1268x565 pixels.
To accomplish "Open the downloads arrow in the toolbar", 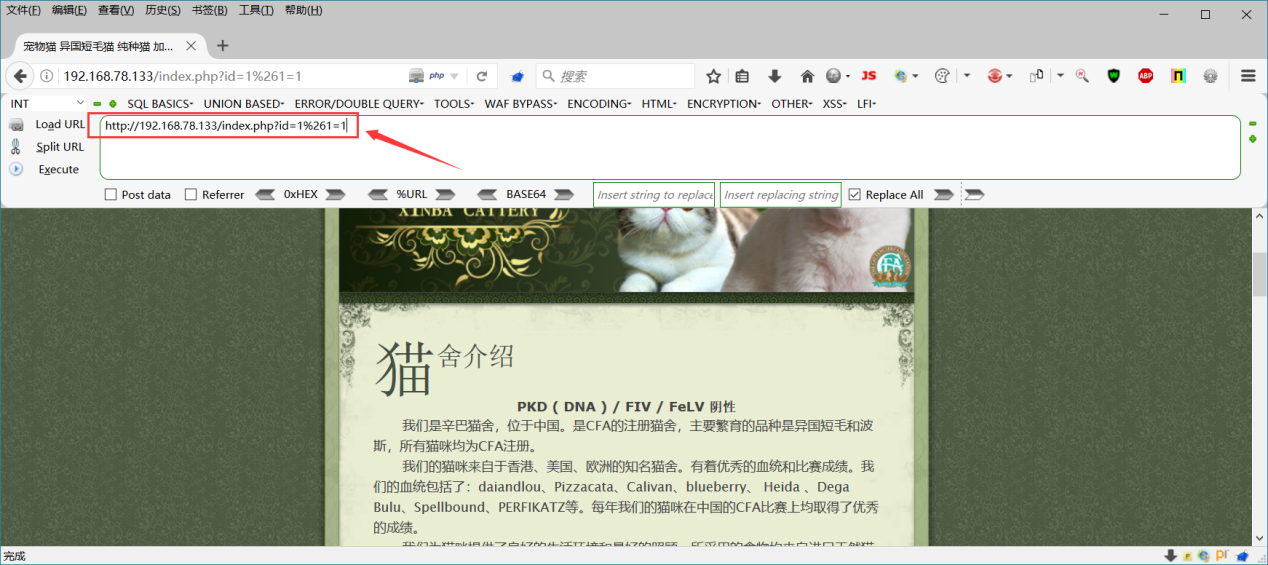I will [775, 76].
